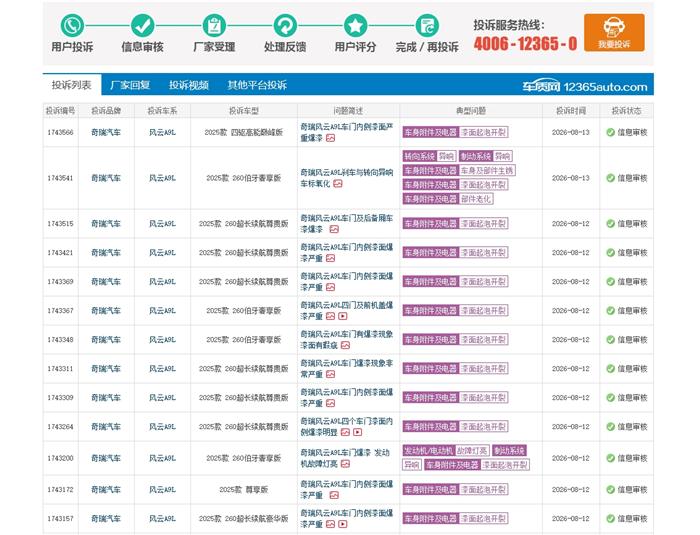Click the model cell 2025款 260超长续航豪华版
The image size is (700, 535).
pos(244,518)
